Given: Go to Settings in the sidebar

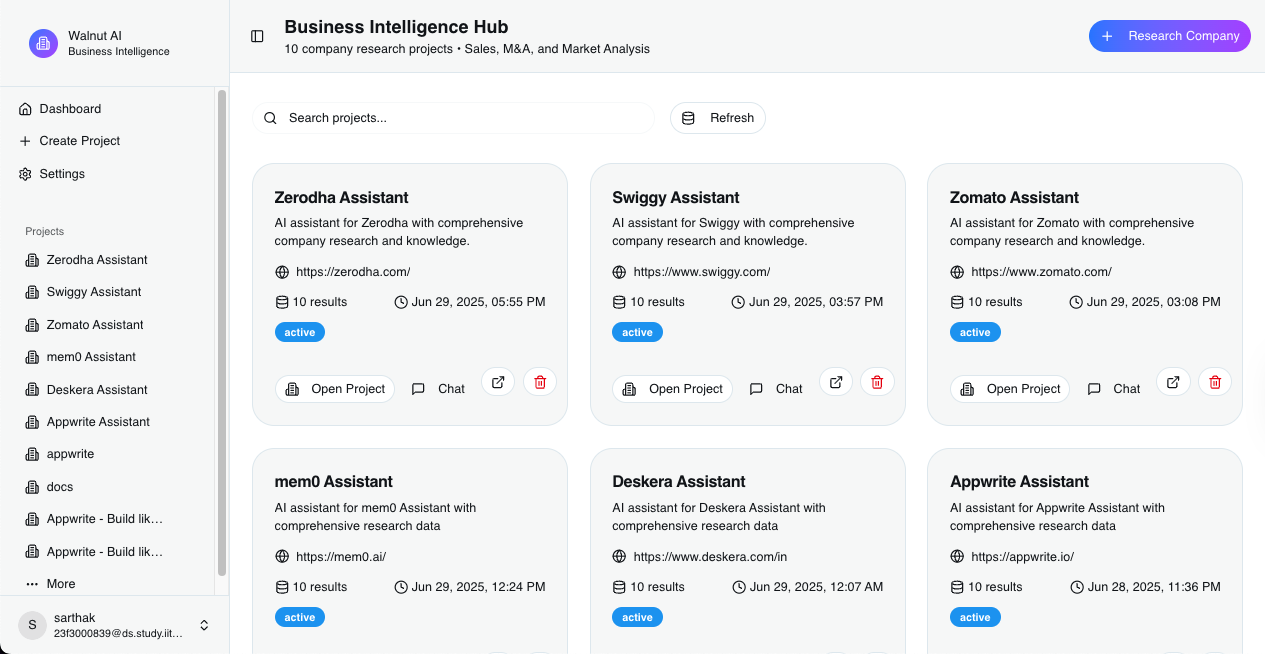Looking at the screenshot, I should (62, 174).
